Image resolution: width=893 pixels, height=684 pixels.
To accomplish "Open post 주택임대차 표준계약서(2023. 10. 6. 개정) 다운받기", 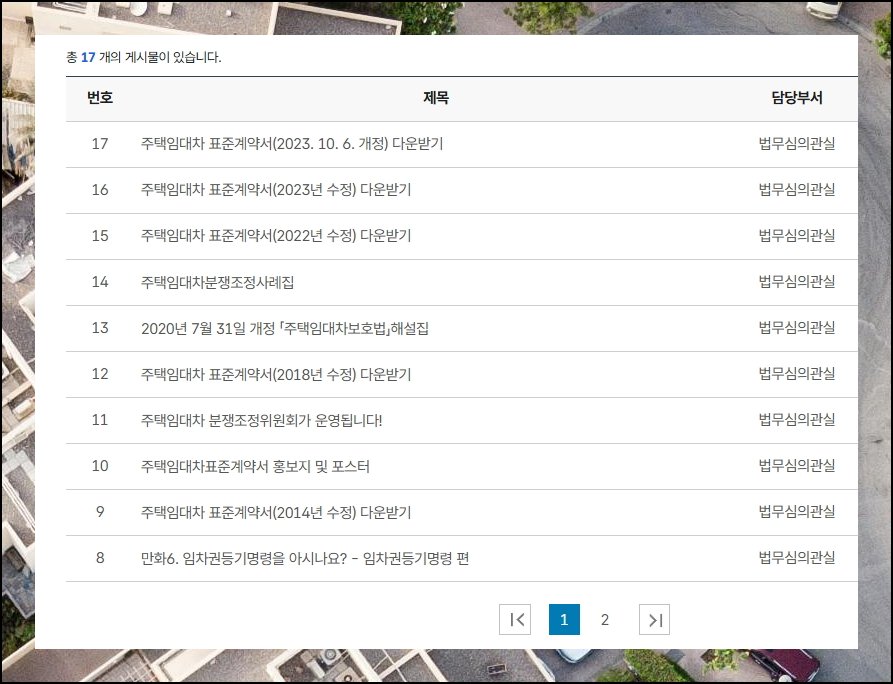I will click(292, 144).
